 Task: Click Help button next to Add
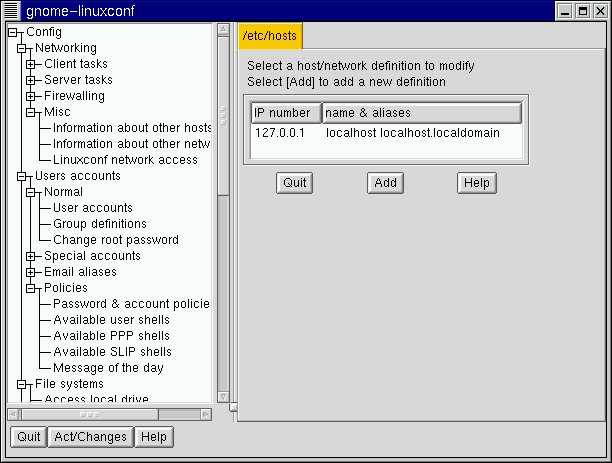tap(476, 183)
